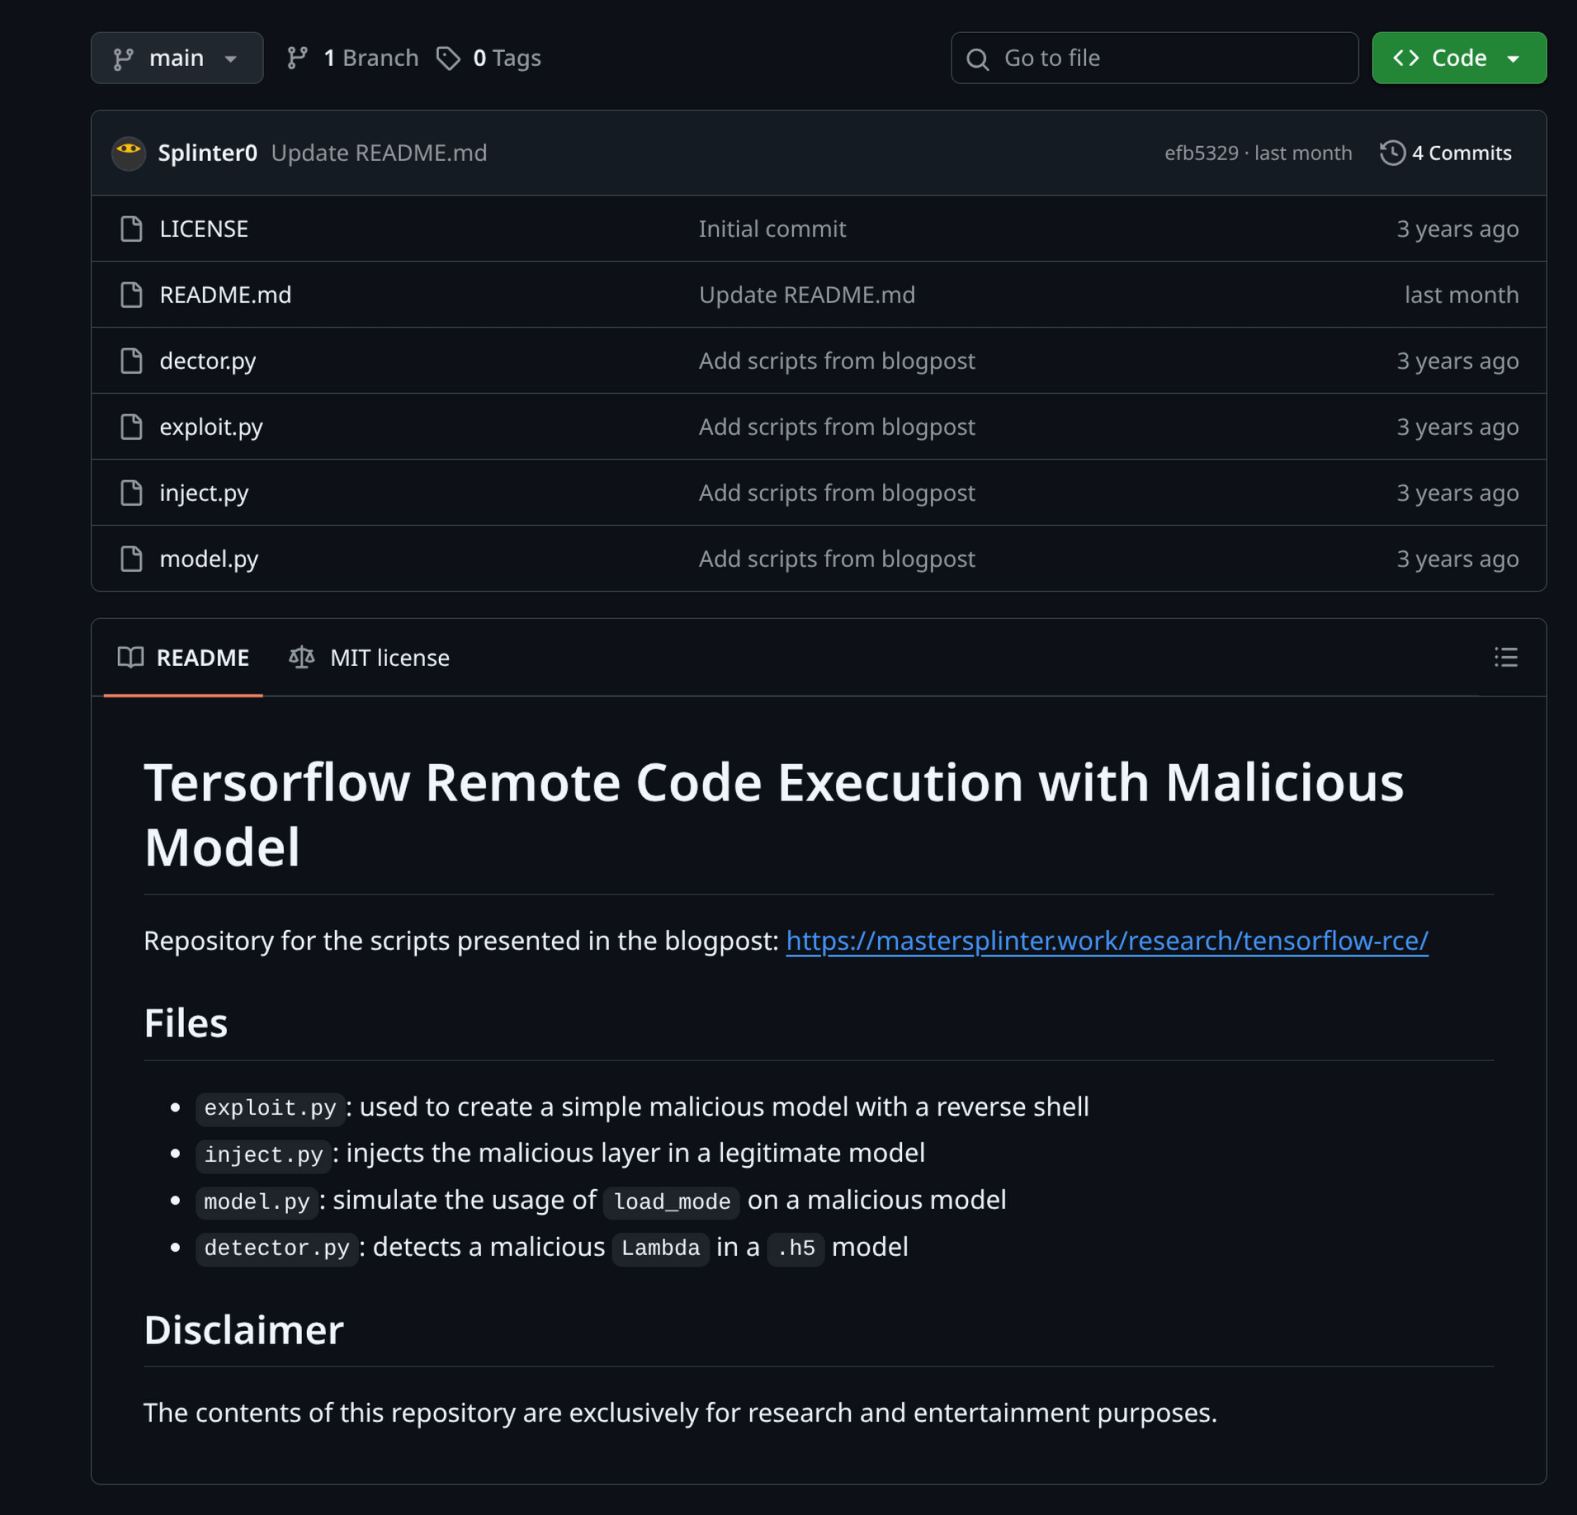Click the history clock icon near Commits

point(1392,153)
